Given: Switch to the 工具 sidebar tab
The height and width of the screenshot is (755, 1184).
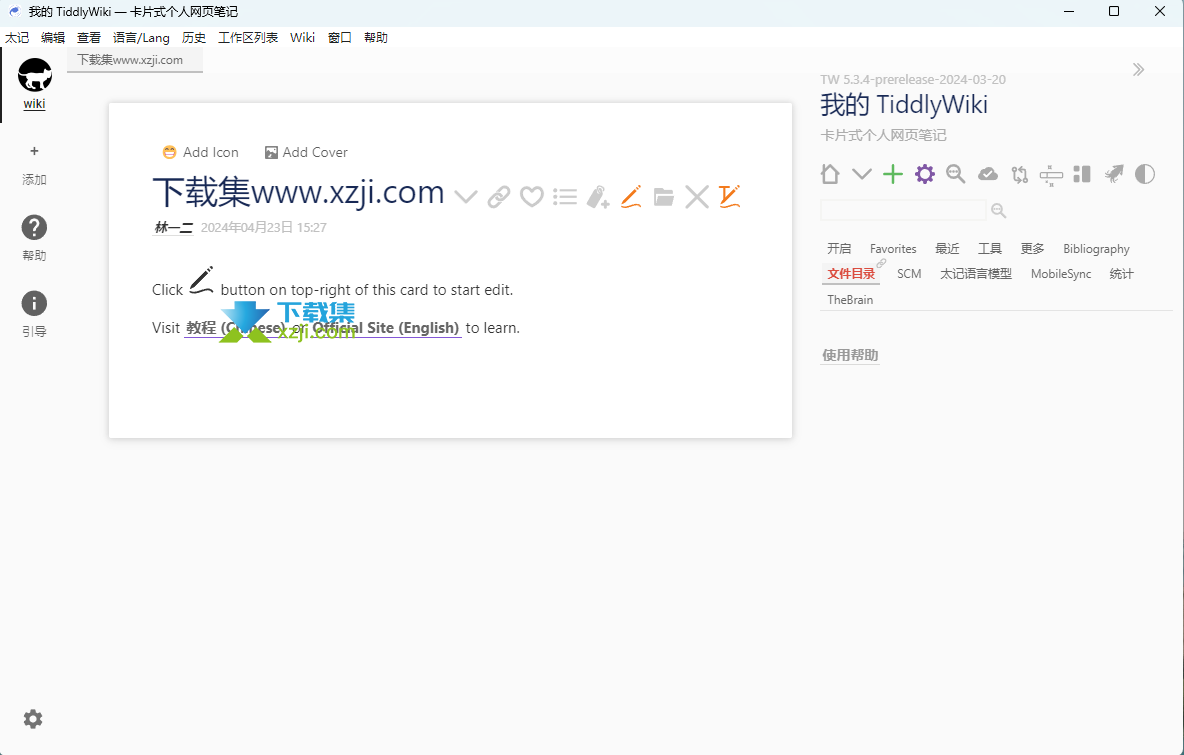Looking at the screenshot, I should 990,249.
